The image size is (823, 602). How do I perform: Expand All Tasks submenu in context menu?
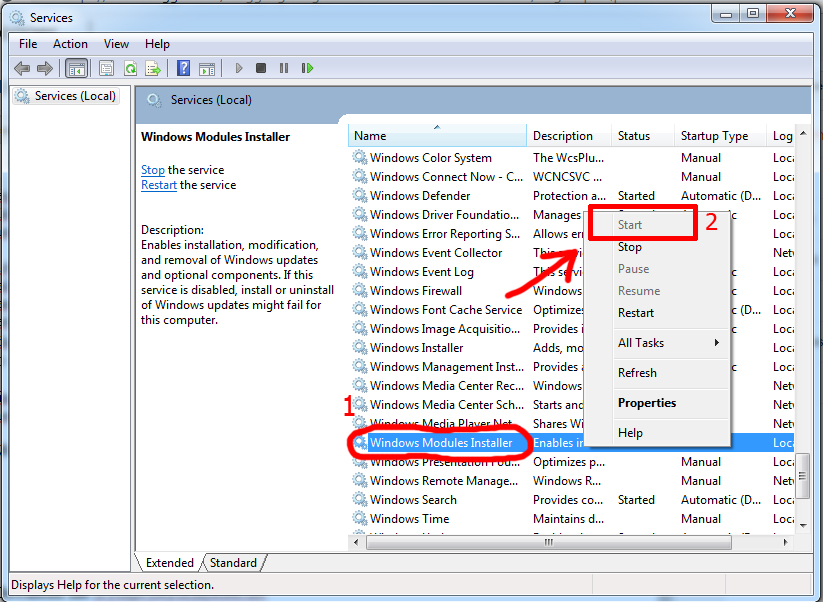pyautogui.click(x=658, y=343)
